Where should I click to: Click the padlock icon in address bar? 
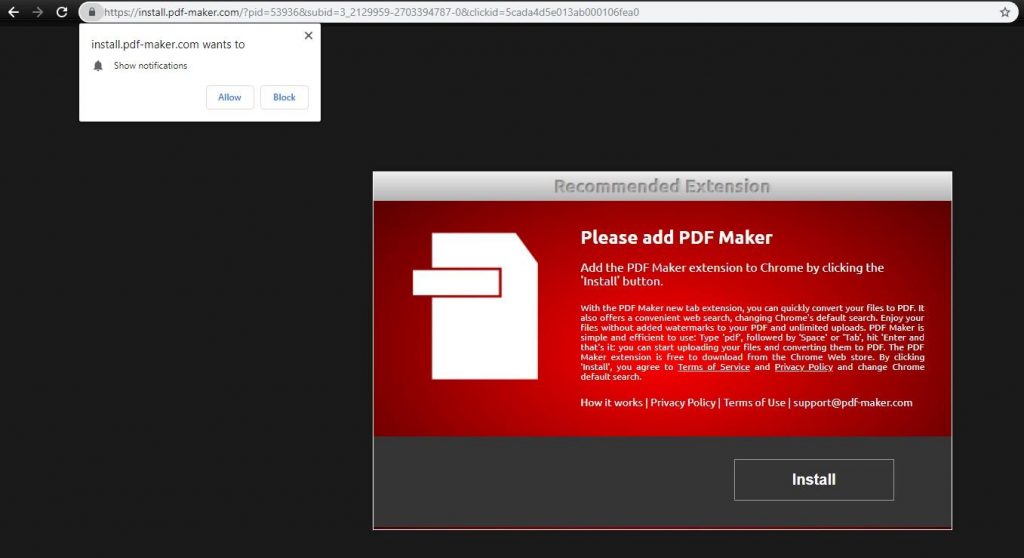tap(92, 12)
